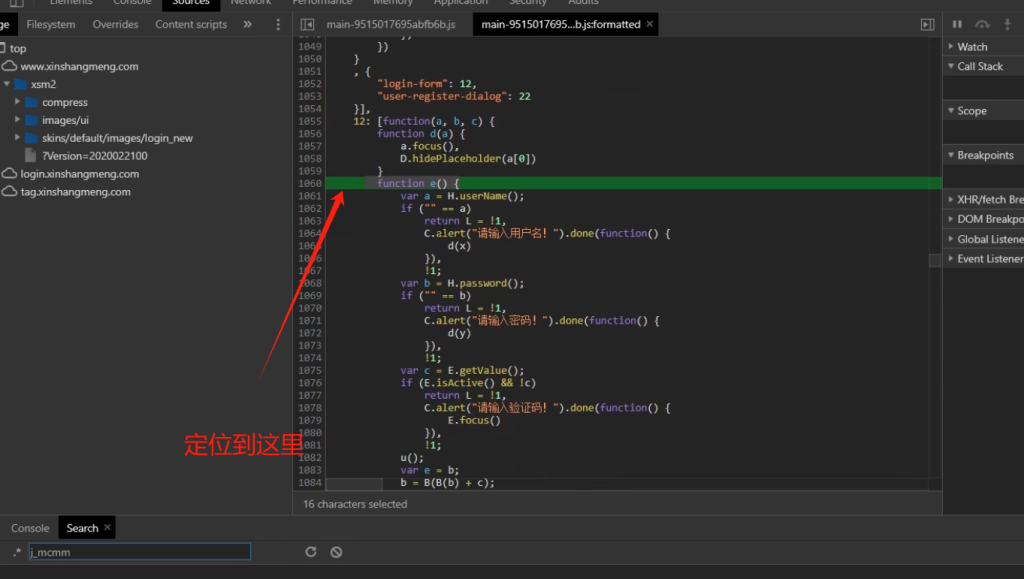Click the code "b = B(B(b) + c);"
Viewport: 1024px width, 579px height.
[447, 482]
